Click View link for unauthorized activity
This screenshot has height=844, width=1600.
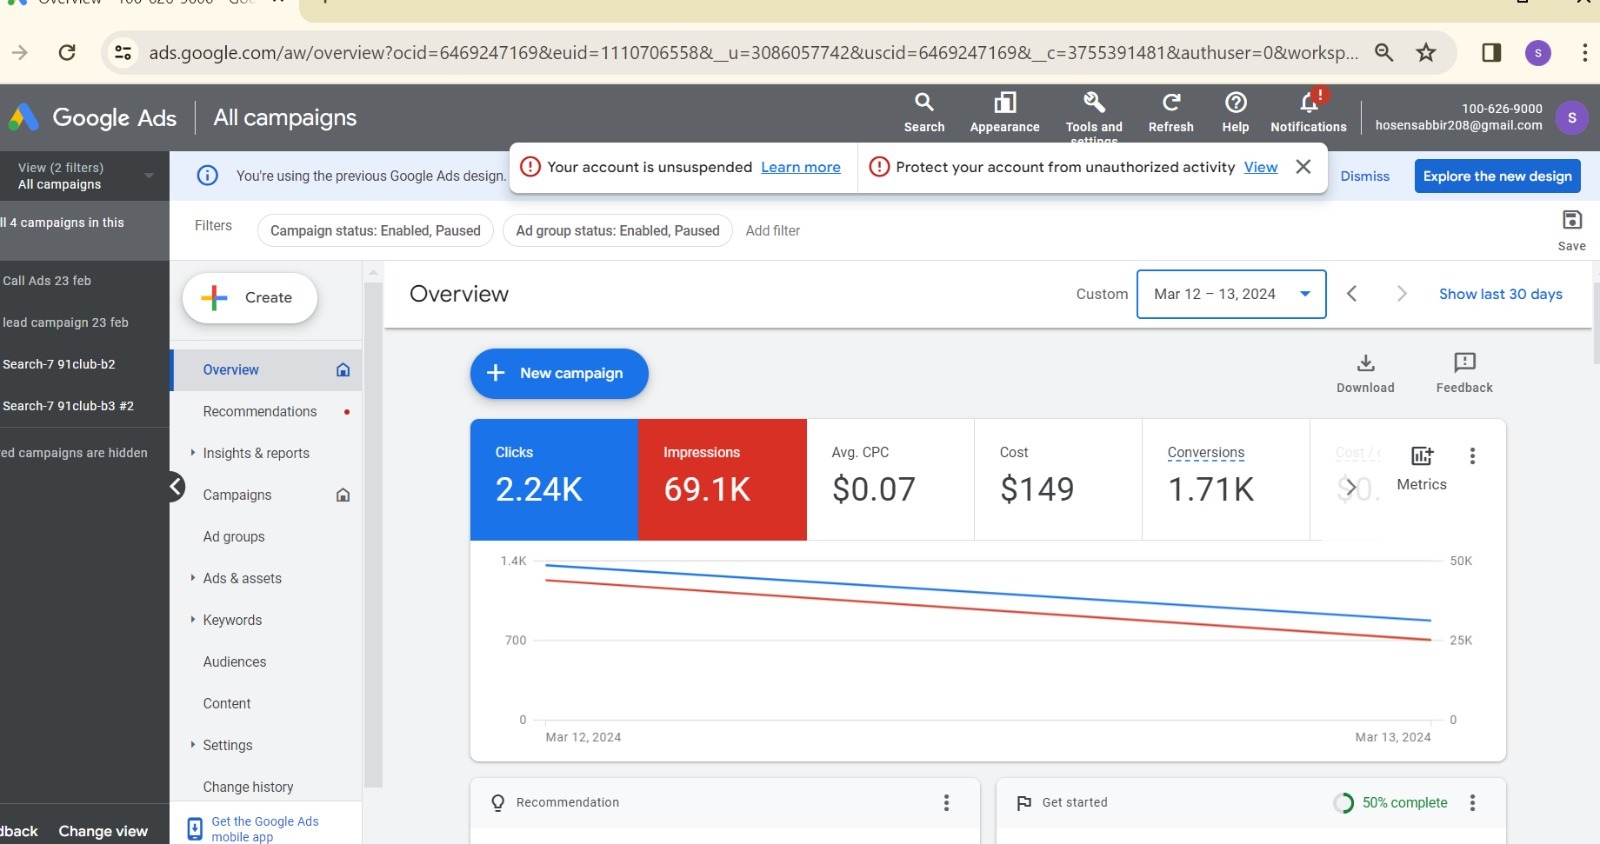(1260, 167)
